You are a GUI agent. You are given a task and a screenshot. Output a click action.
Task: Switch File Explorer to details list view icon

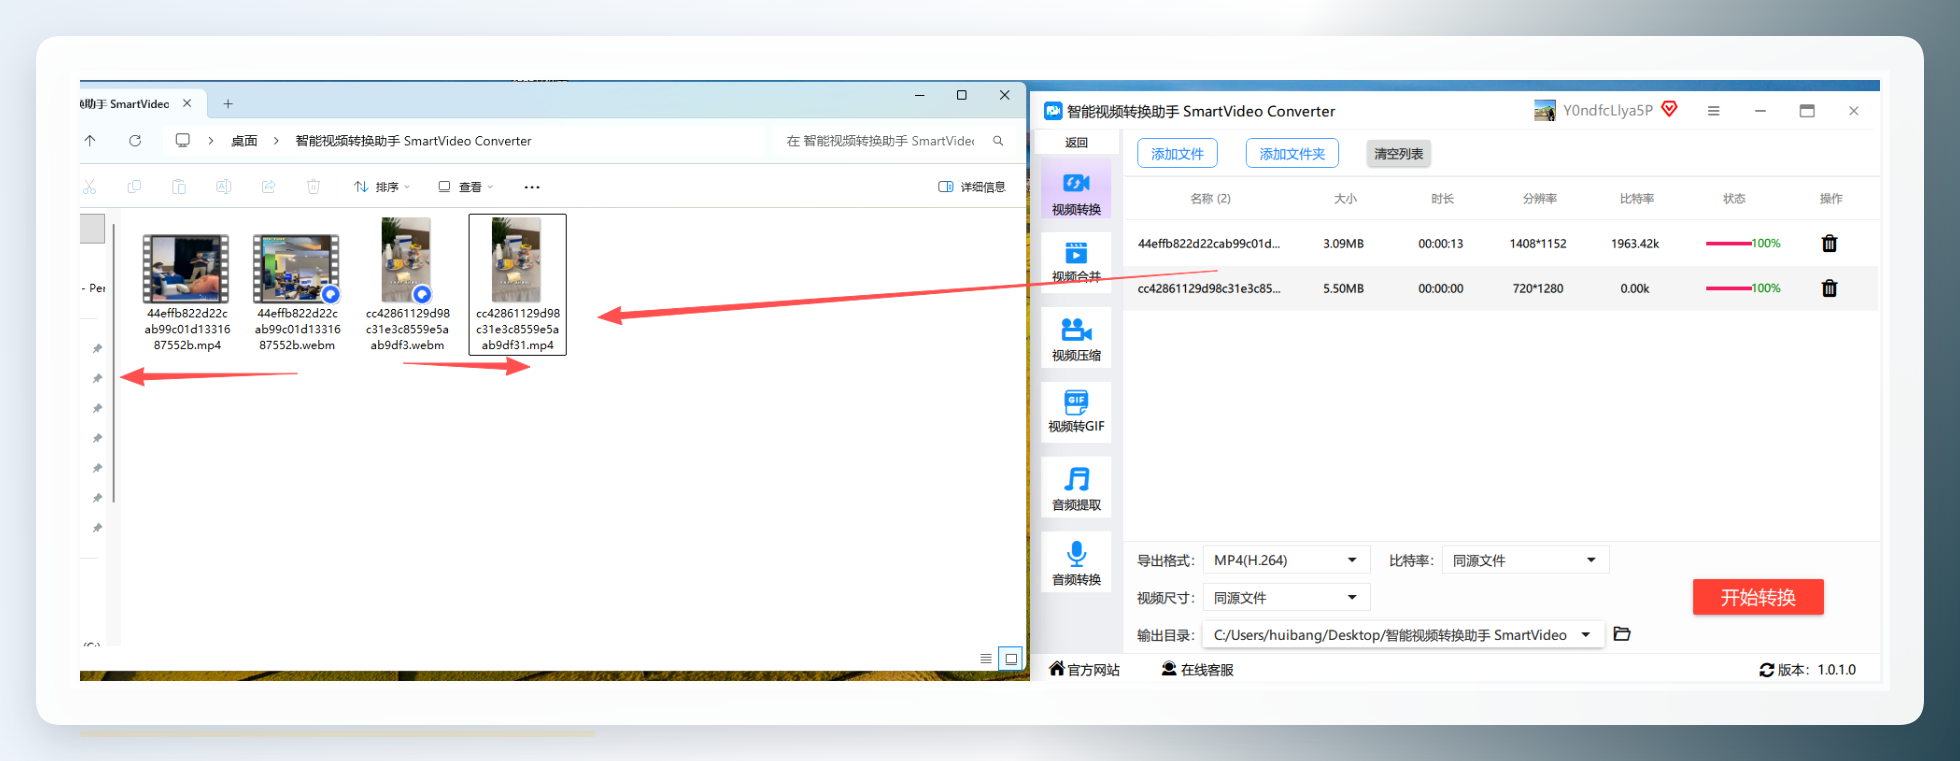[x=986, y=658]
